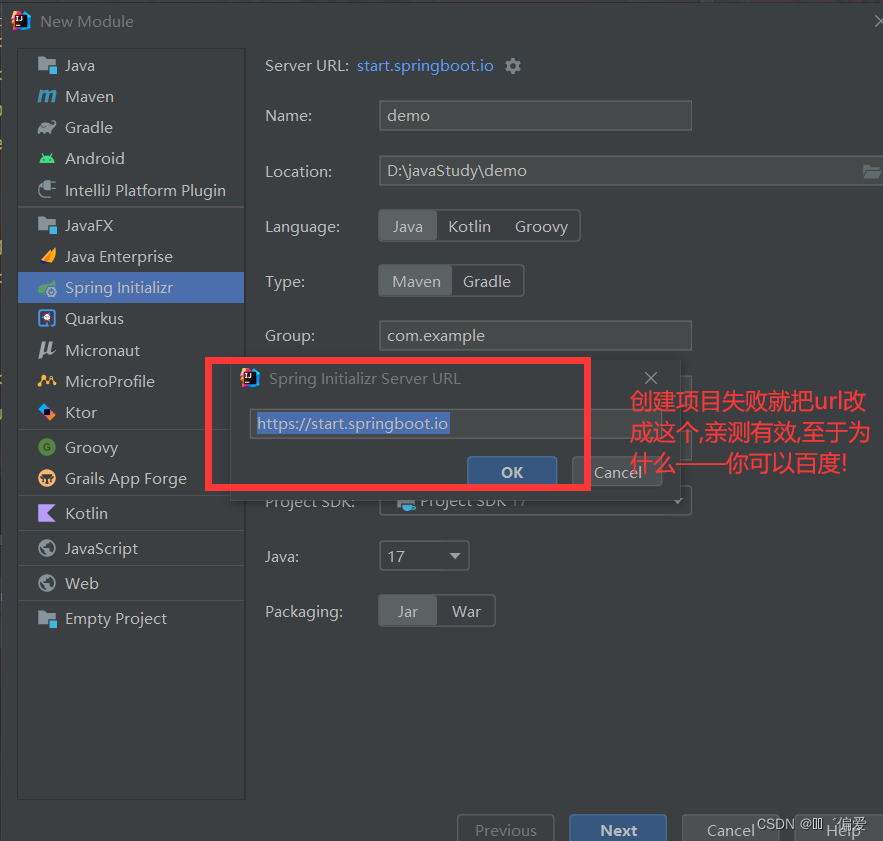This screenshot has height=841, width=883.
Task: Click the Quarkus icon
Action: click(47, 318)
